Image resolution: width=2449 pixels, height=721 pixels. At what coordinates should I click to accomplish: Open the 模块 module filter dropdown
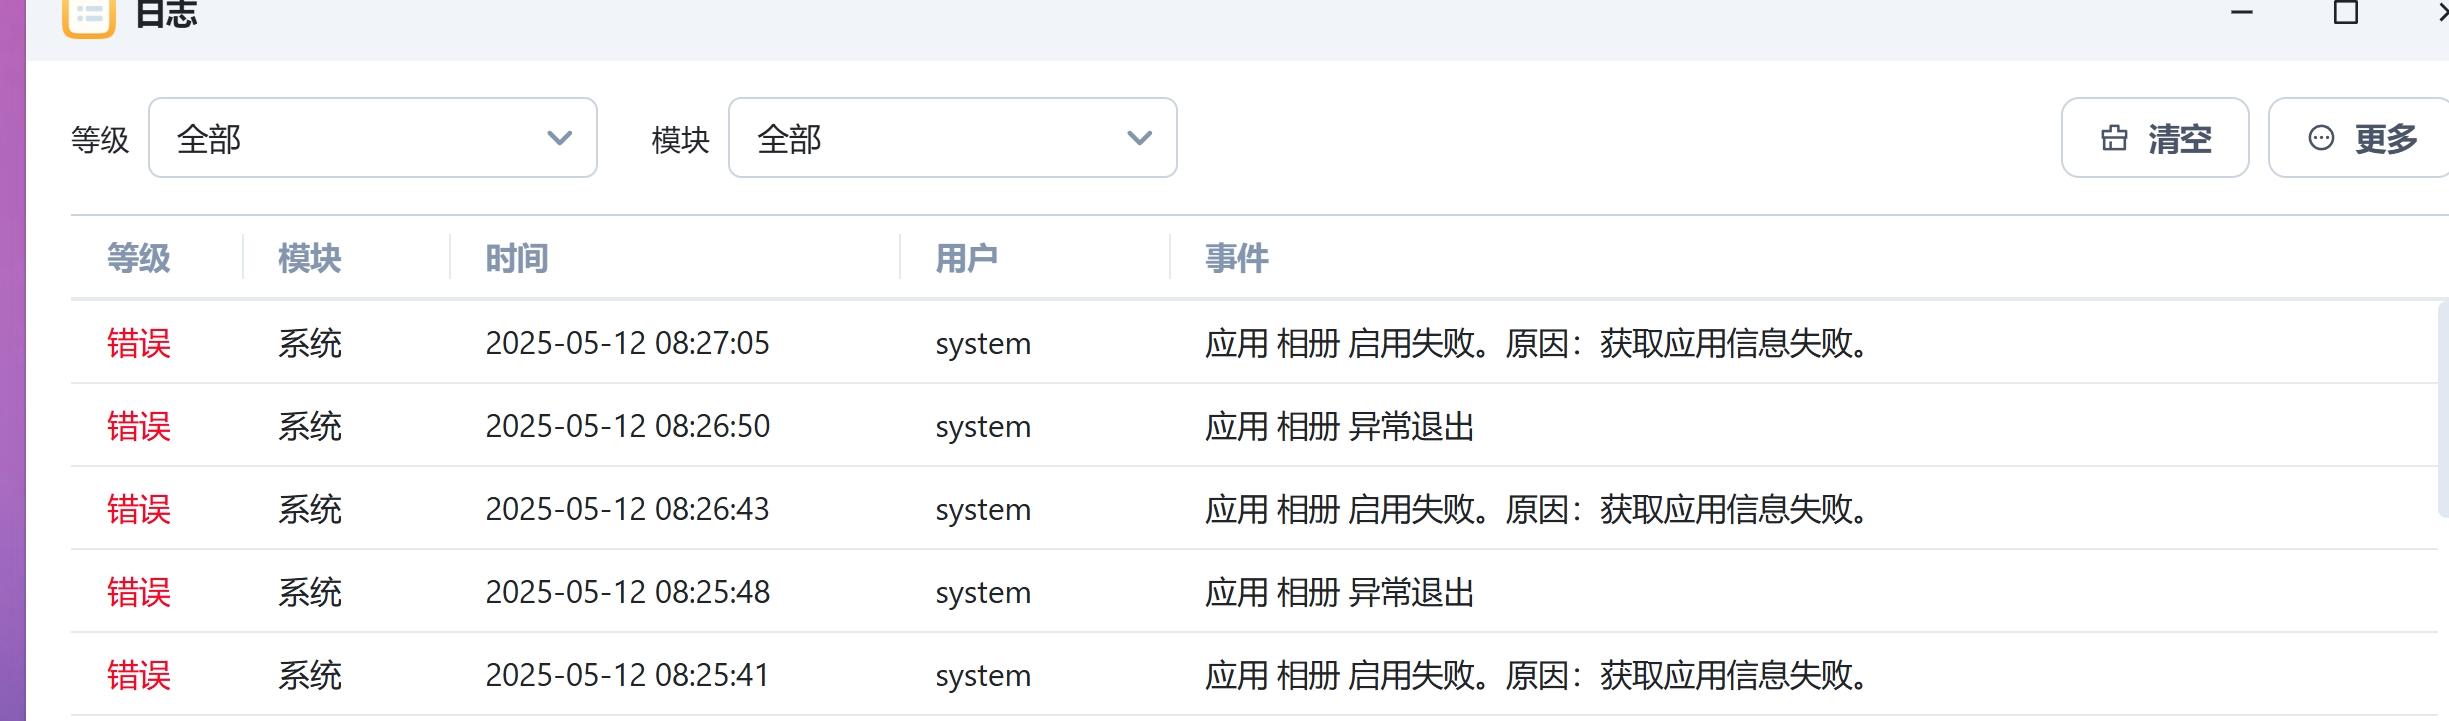(x=952, y=138)
